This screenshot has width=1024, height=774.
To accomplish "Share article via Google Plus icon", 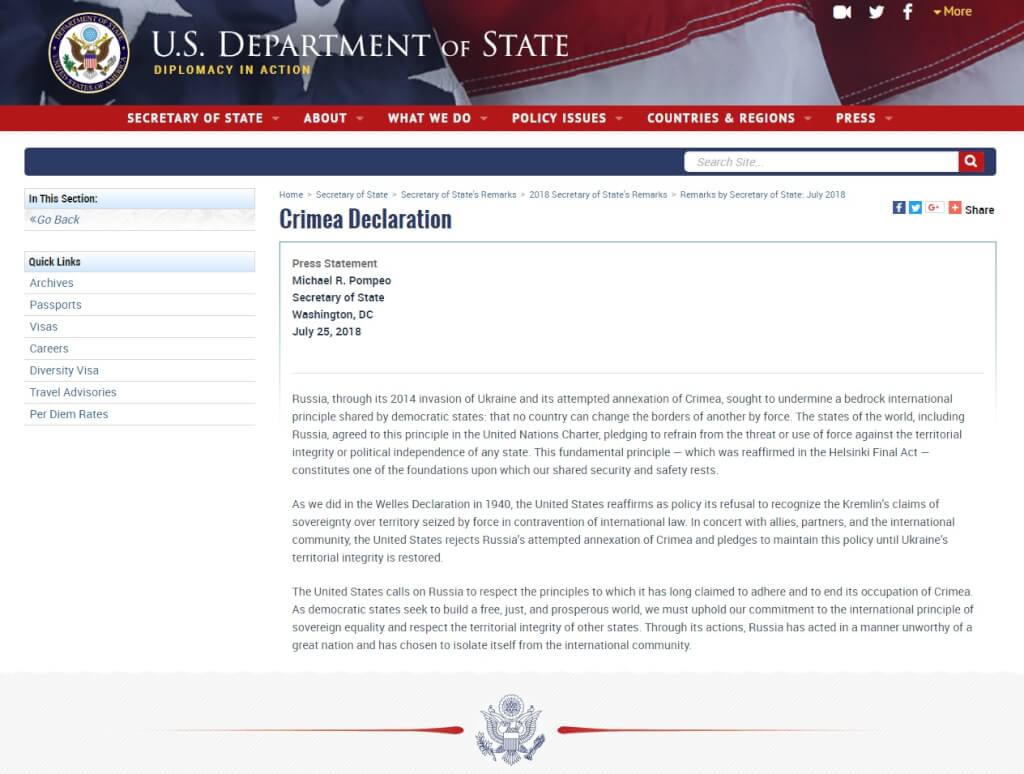I will (x=934, y=208).
